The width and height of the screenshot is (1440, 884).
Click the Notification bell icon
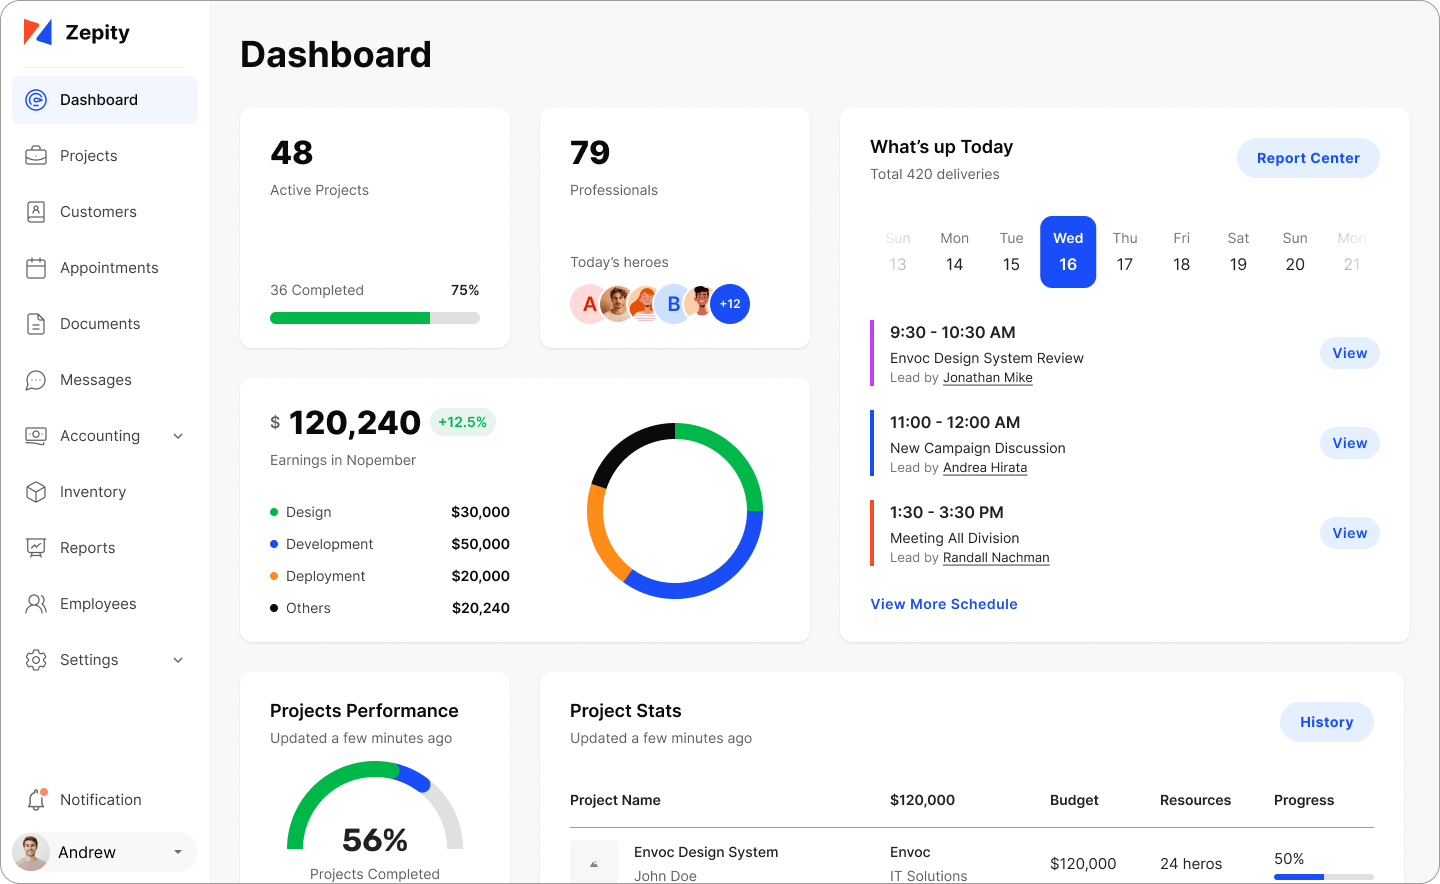click(x=36, y=799)
